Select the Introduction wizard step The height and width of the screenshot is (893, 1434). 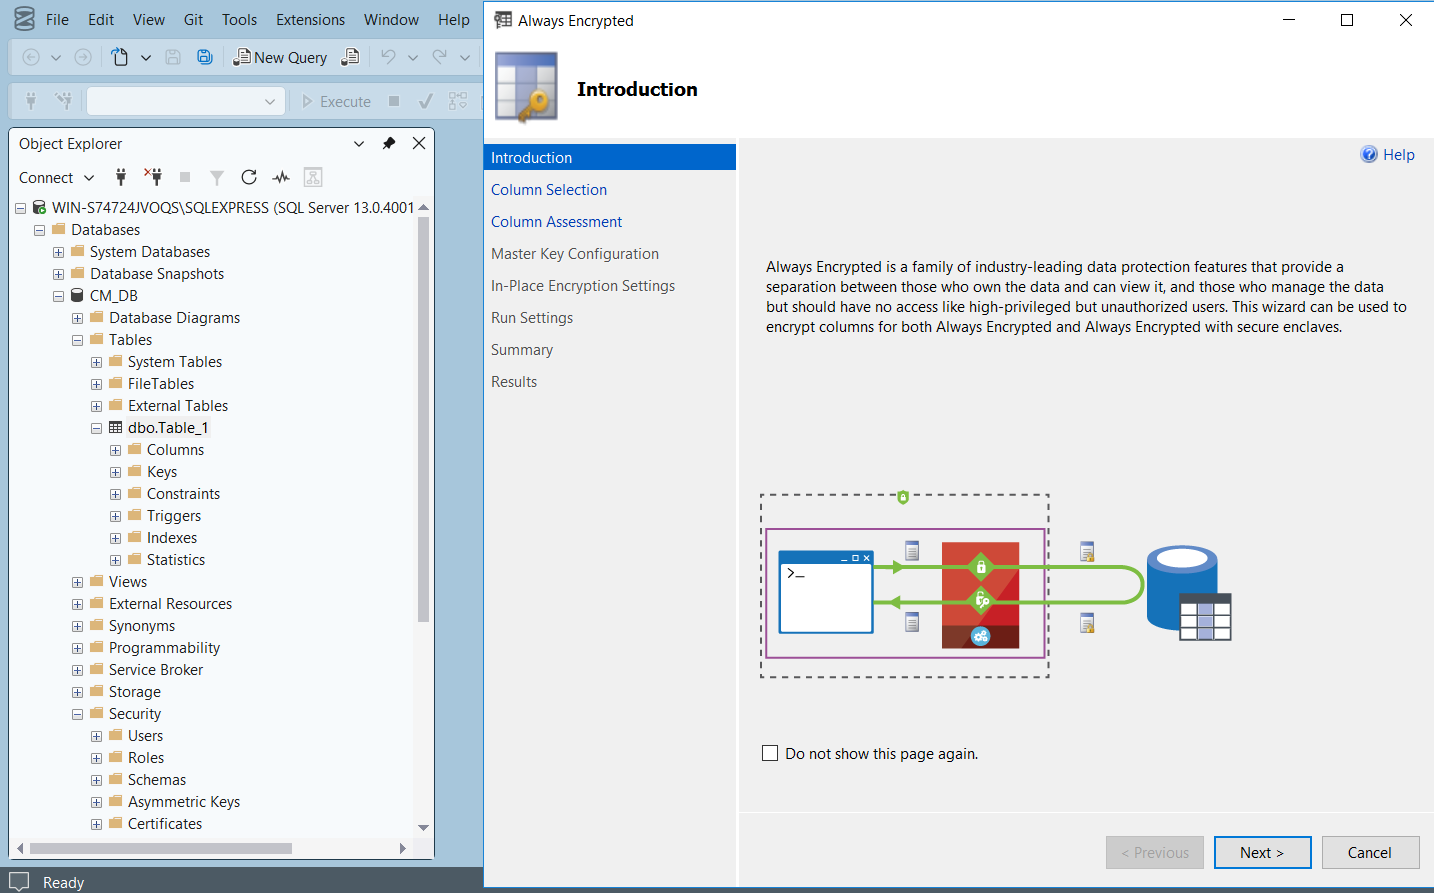610,157
